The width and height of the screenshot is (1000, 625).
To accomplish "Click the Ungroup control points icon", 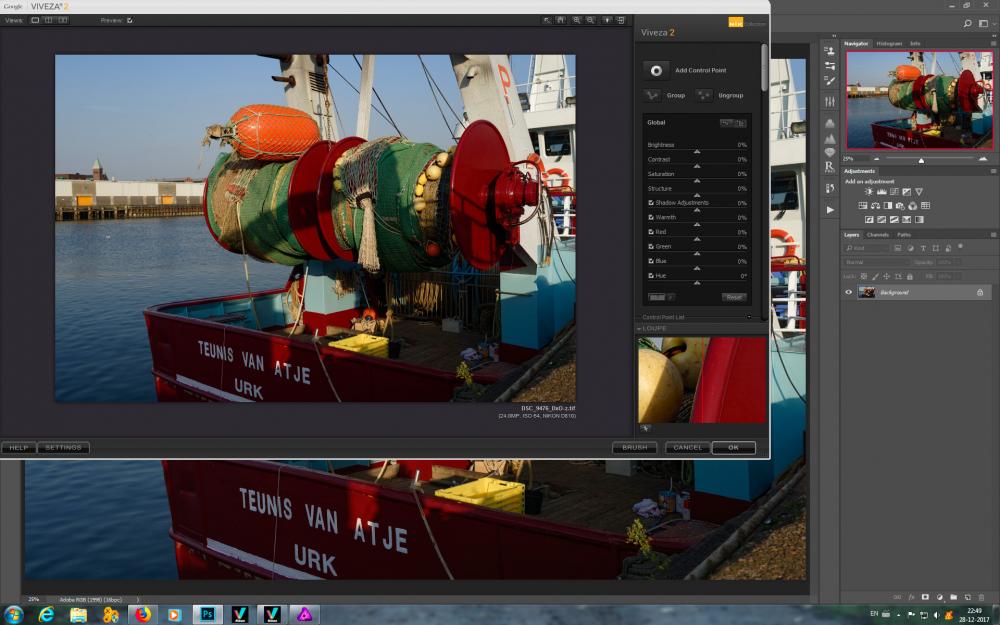I will point(703,95).
